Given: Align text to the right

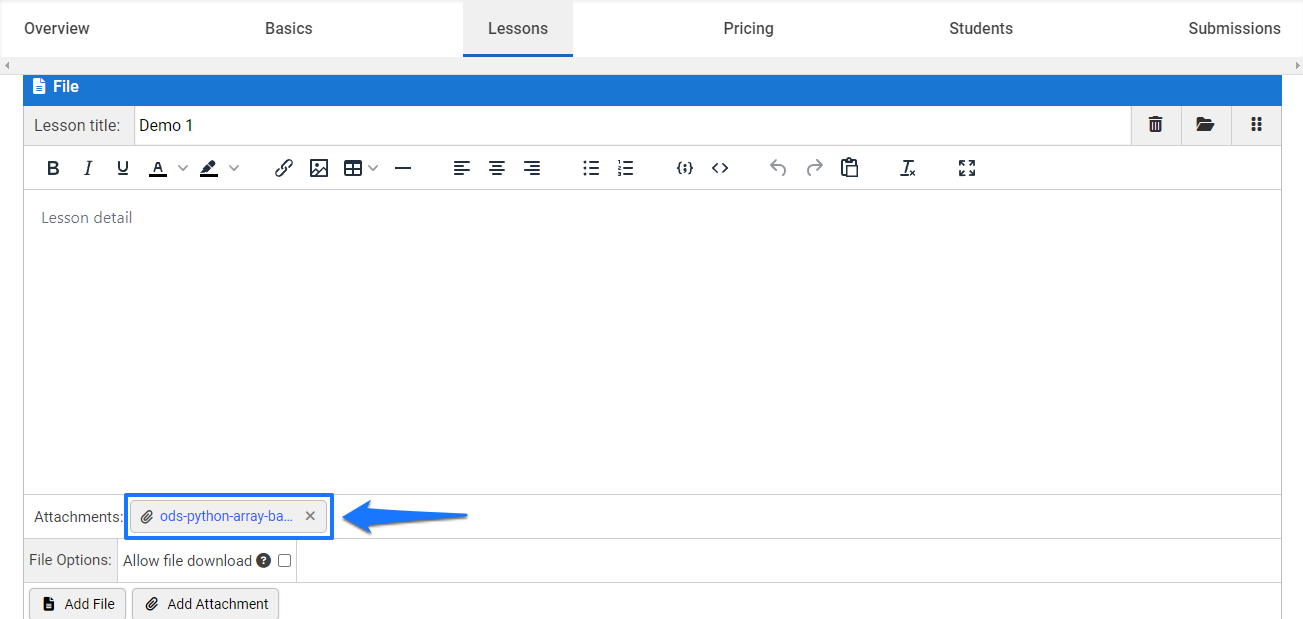Looking at the screenshot, I should (532, 168).
